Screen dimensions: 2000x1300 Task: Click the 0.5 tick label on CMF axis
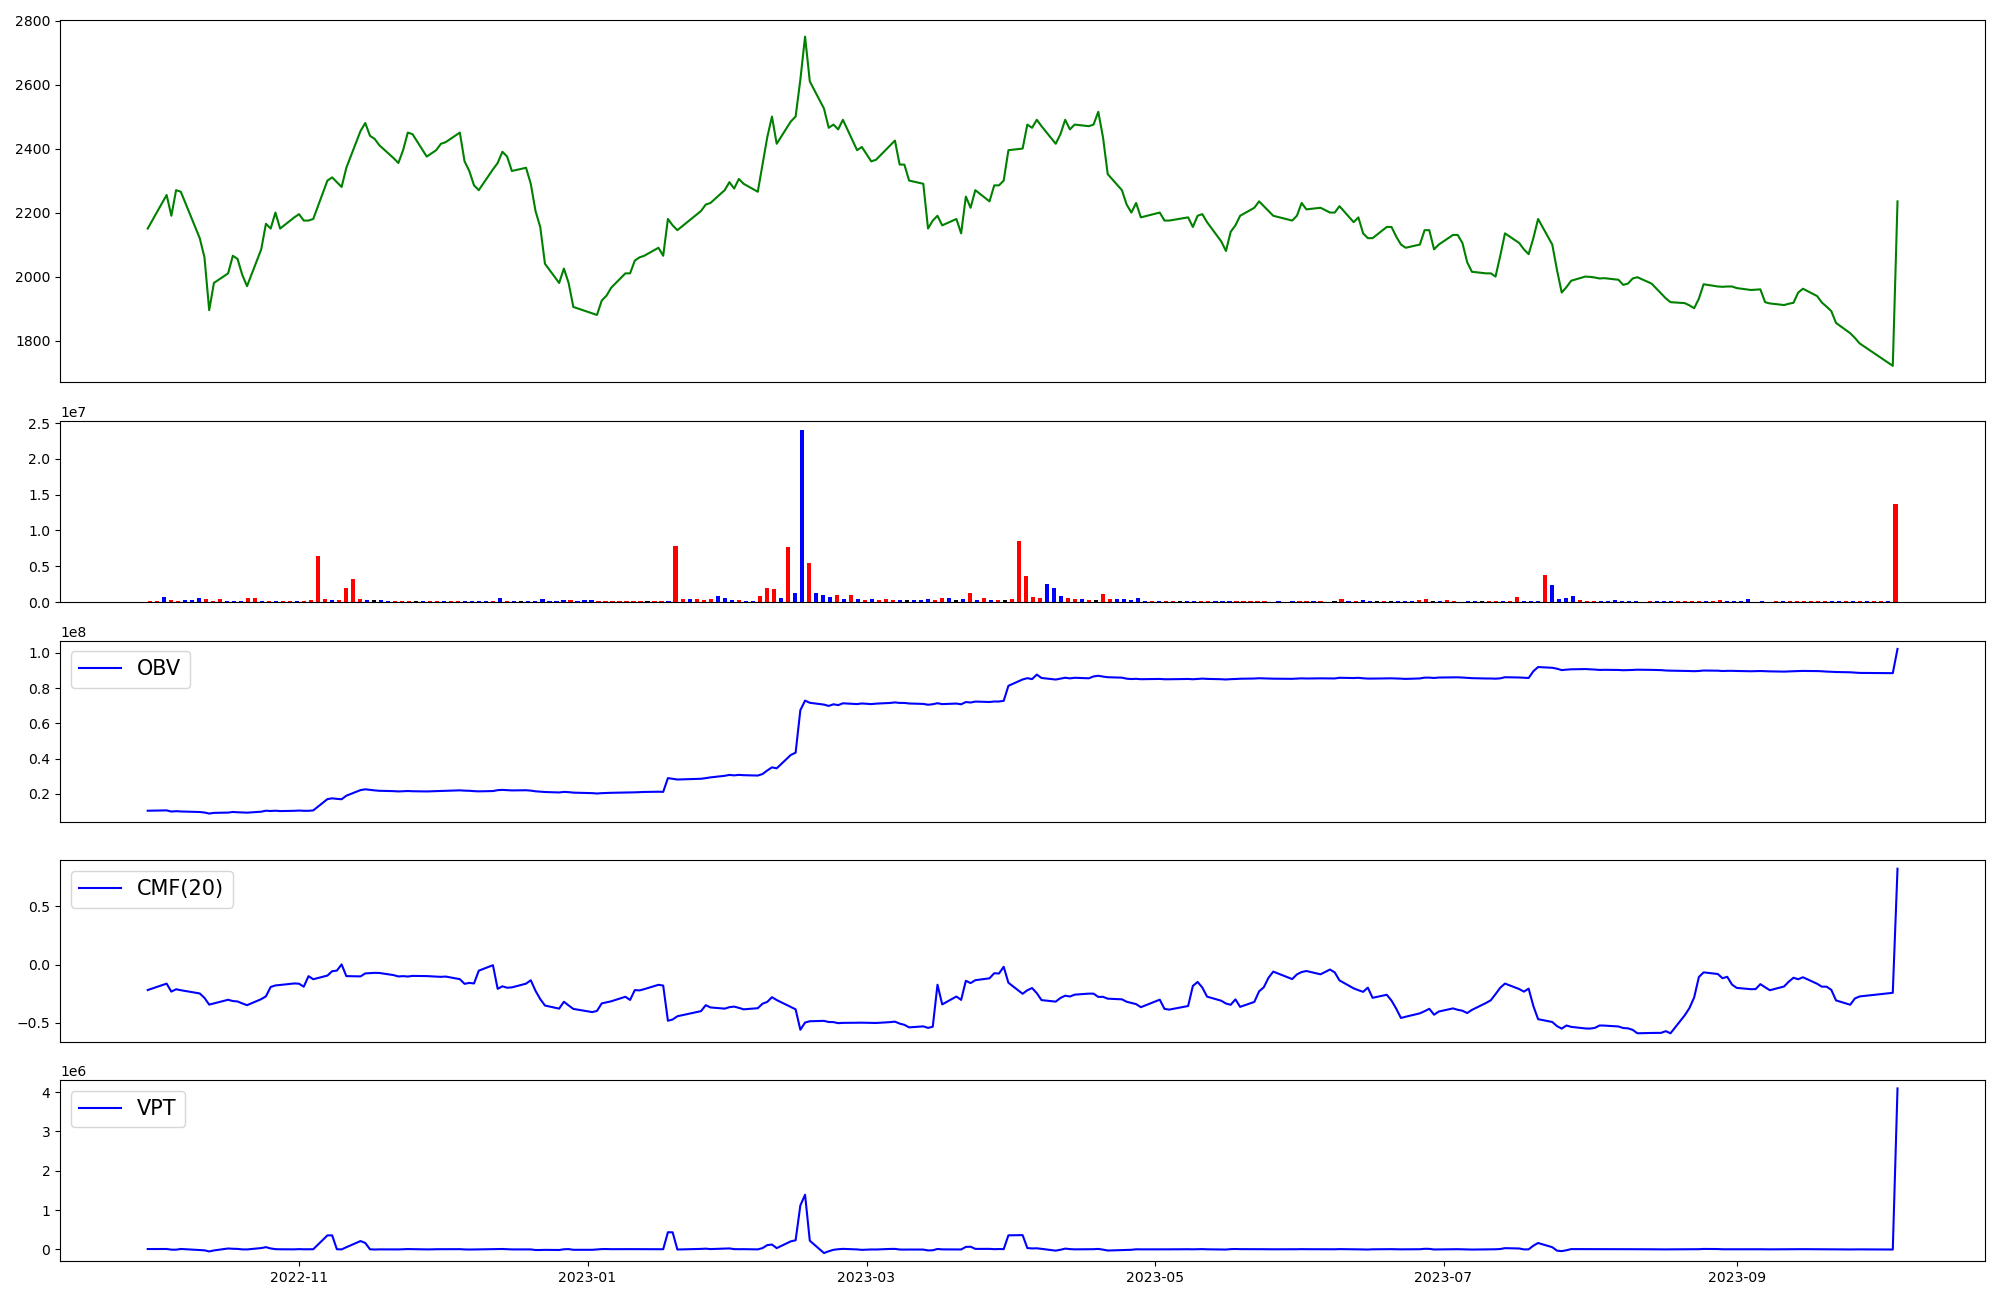coord(39,907)
